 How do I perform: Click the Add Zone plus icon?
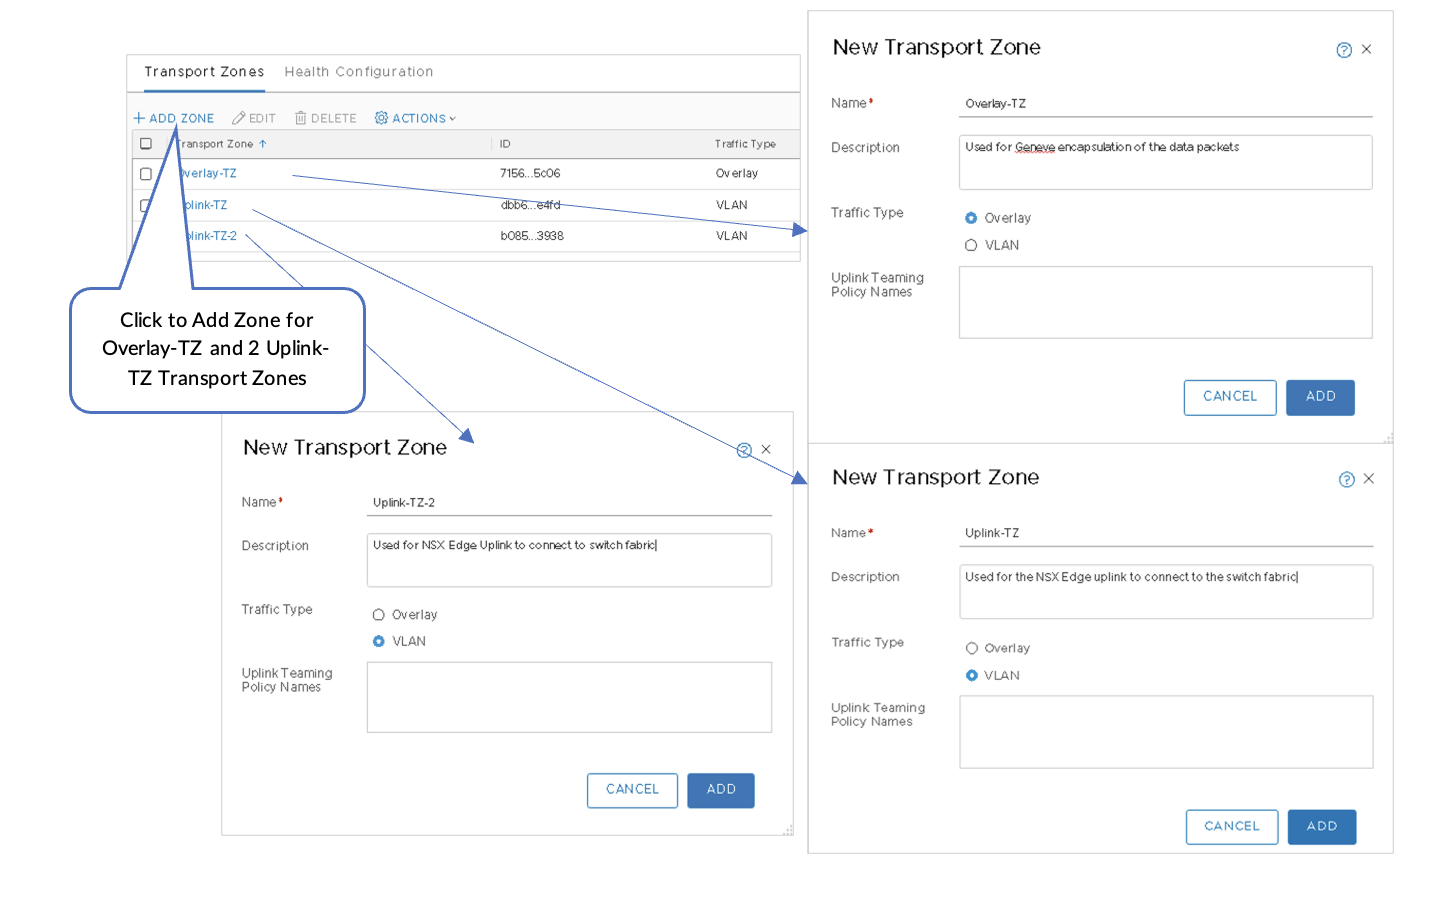pos(139,118)
